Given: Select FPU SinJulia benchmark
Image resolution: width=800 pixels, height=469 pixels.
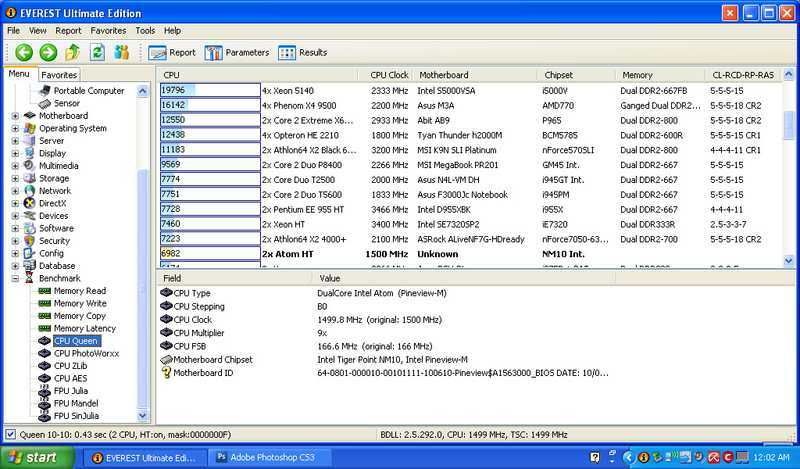Looking at the screenshot, I should click(x=77, y=416).
